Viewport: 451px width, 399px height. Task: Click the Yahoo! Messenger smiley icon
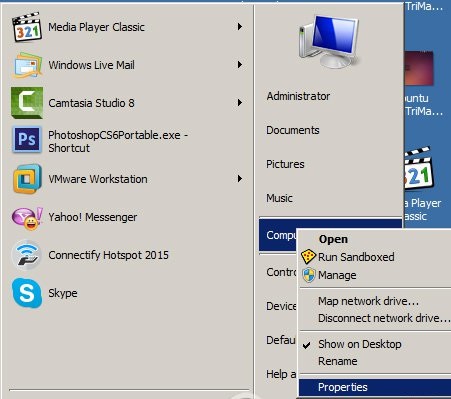click(x=27, y=218)
